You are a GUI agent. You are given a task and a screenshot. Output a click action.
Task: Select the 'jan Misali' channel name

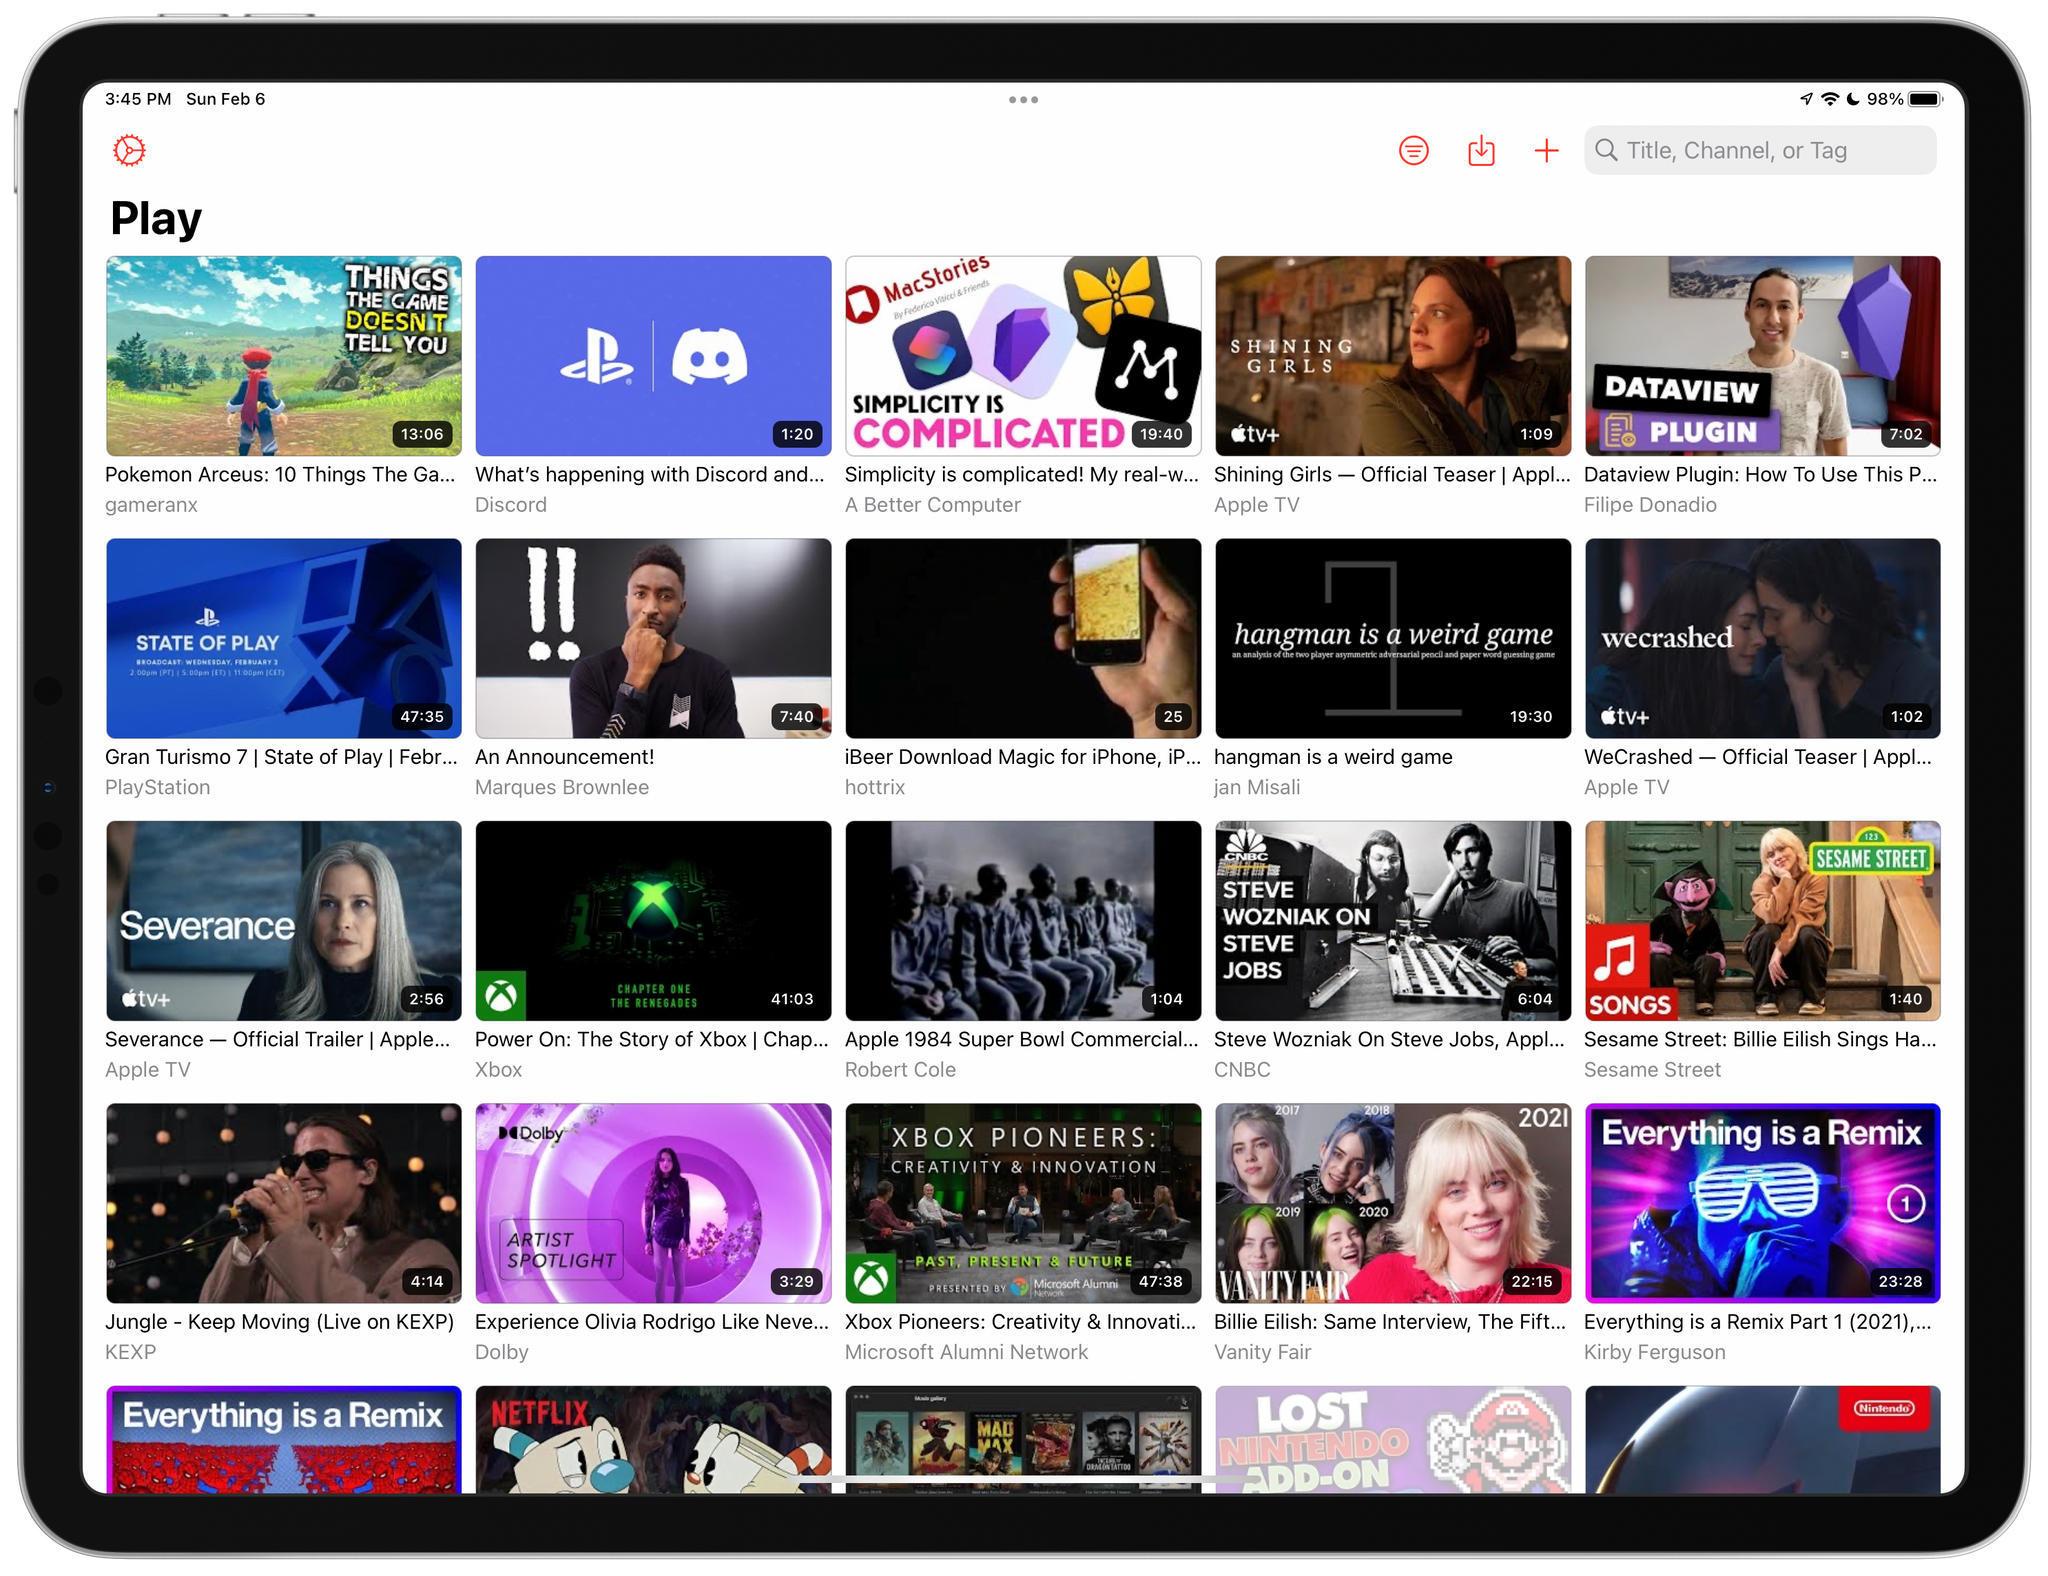[1257, 787]
